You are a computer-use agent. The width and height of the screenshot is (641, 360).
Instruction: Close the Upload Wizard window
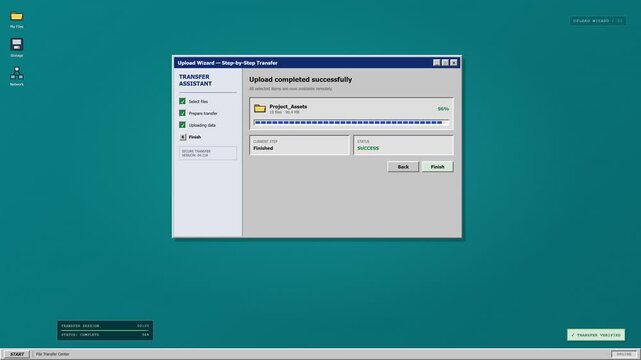(x=454, y=63)
